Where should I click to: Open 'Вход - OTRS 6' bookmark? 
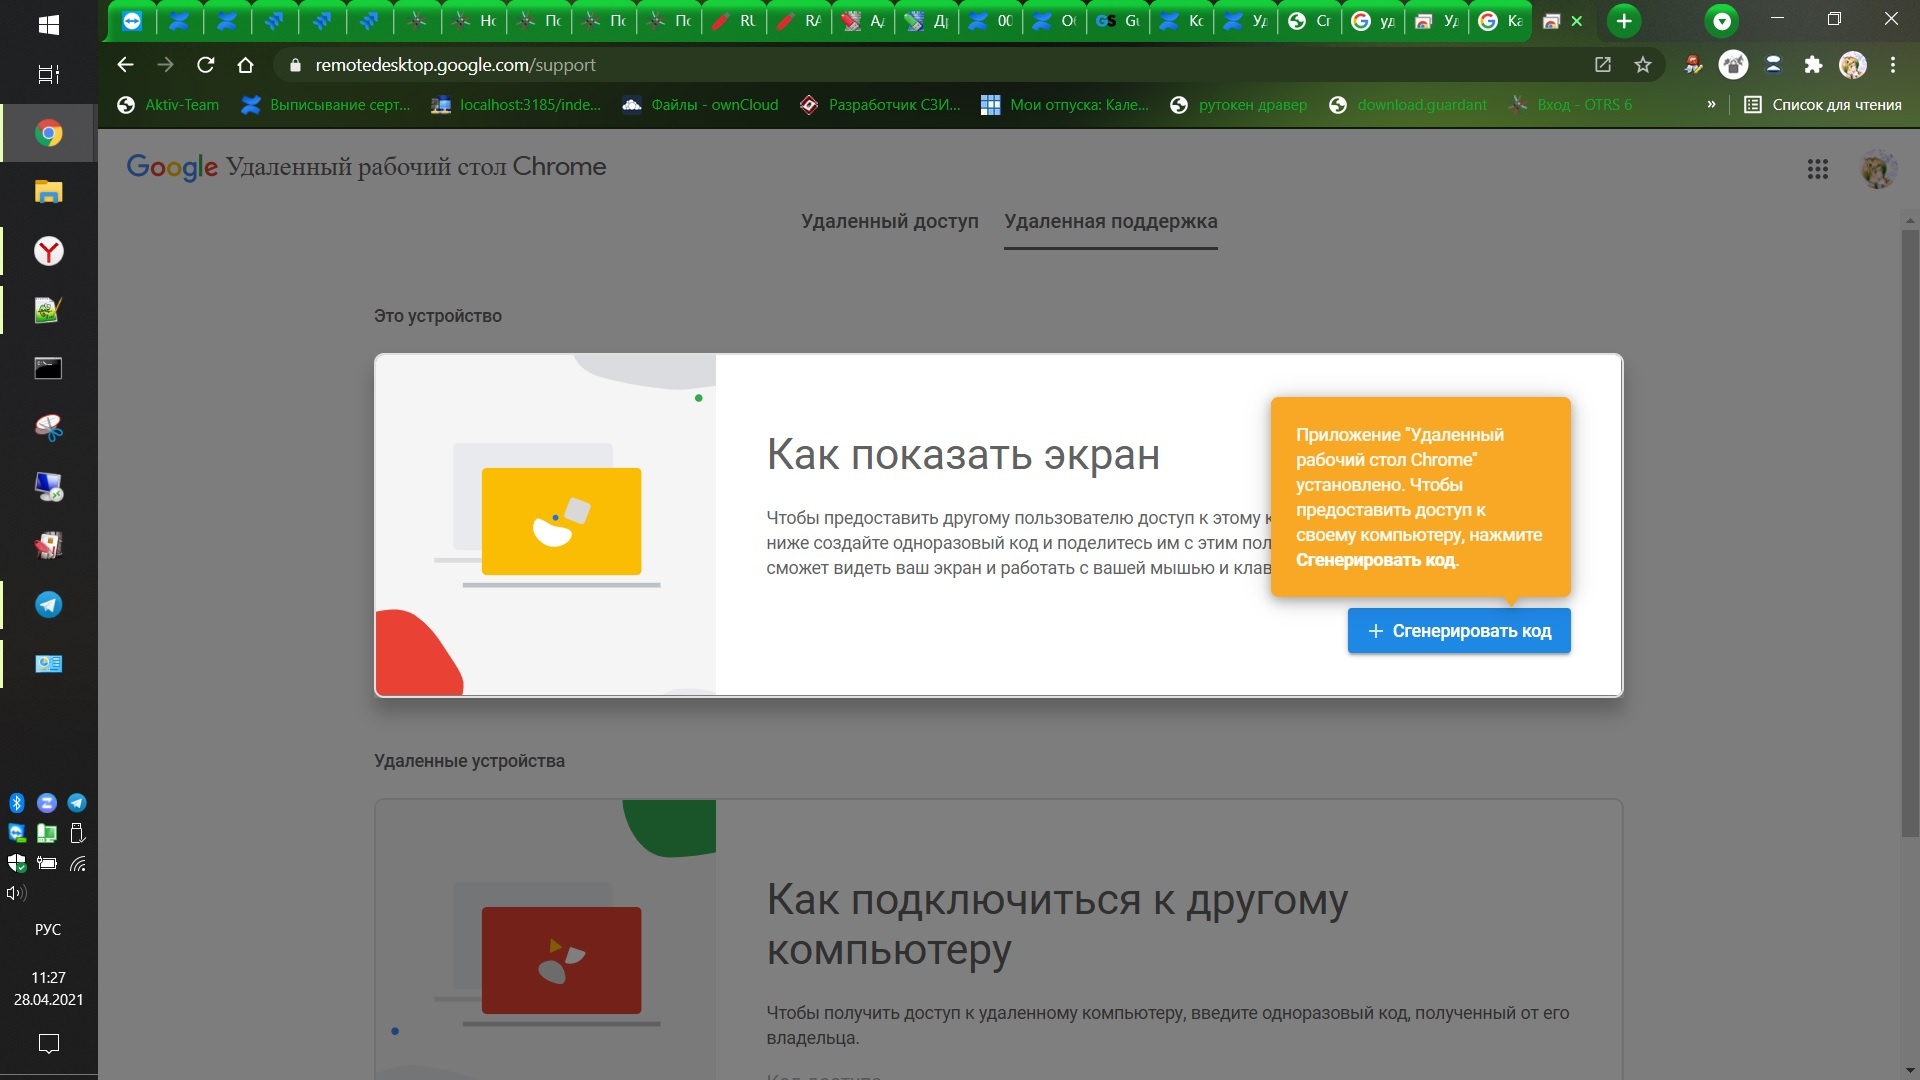tap(1571, 105)
